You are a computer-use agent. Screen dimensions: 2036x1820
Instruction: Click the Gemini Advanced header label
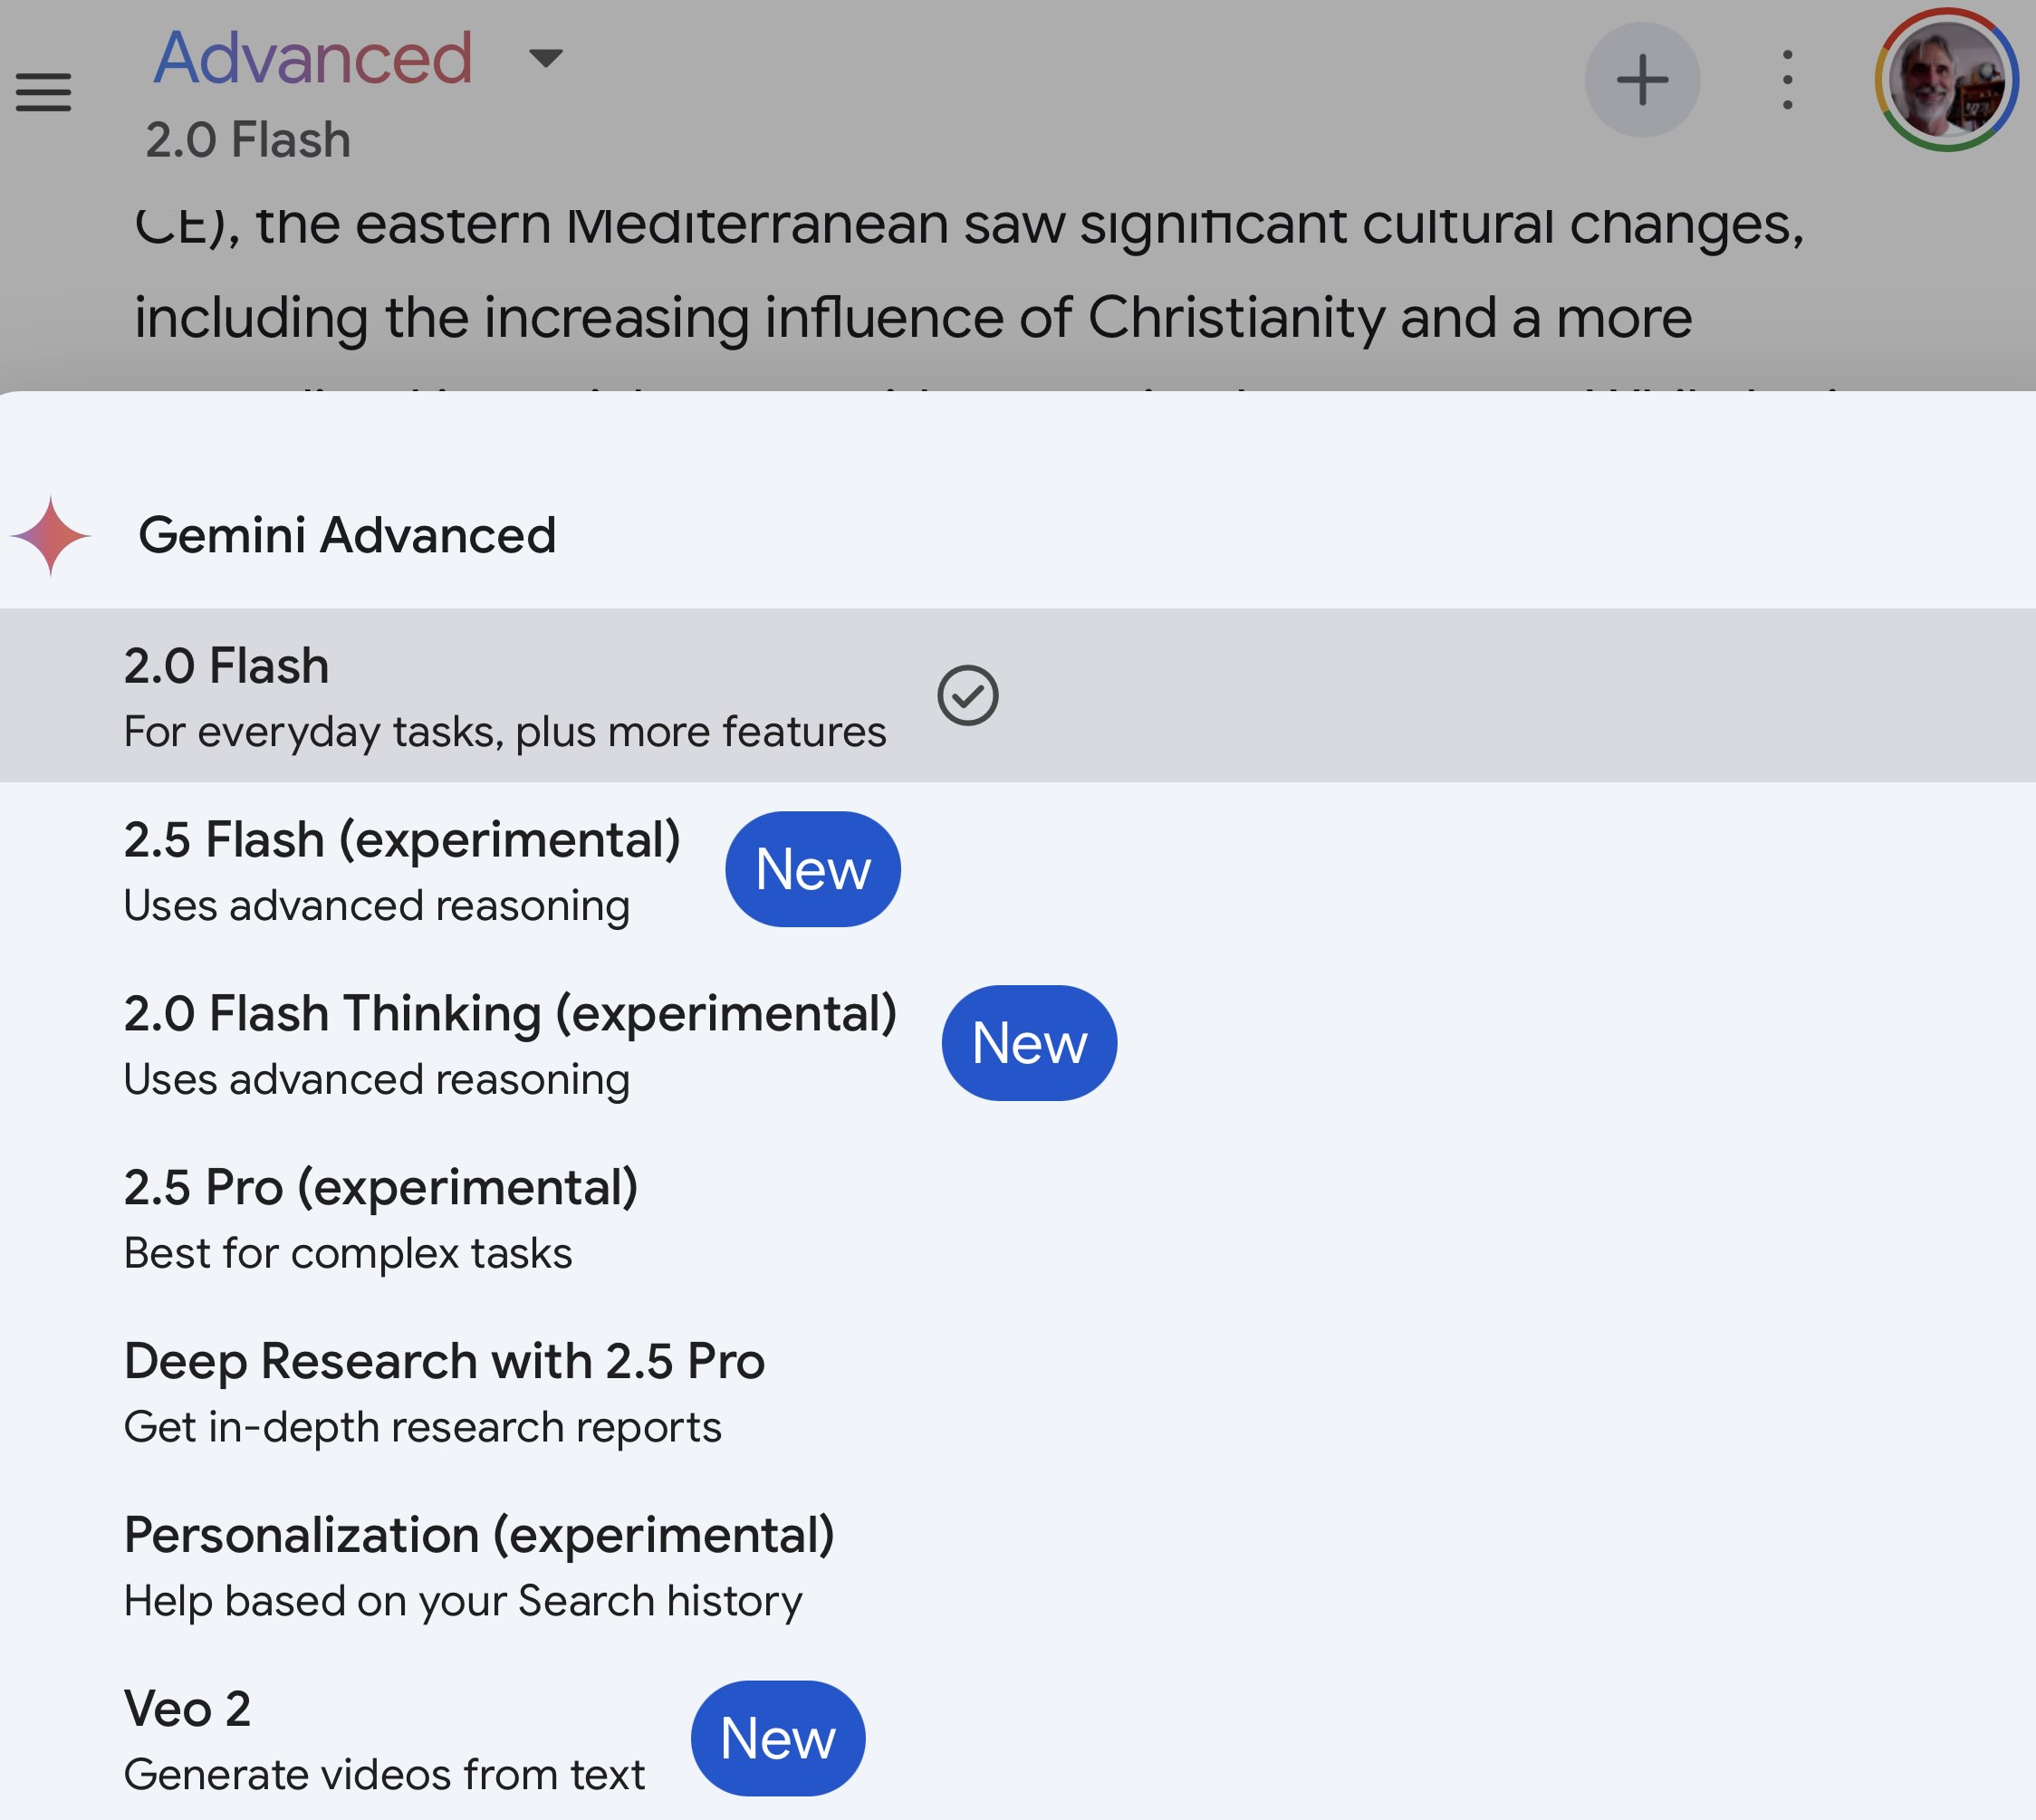pyautogui.click(x=346, y=535)
